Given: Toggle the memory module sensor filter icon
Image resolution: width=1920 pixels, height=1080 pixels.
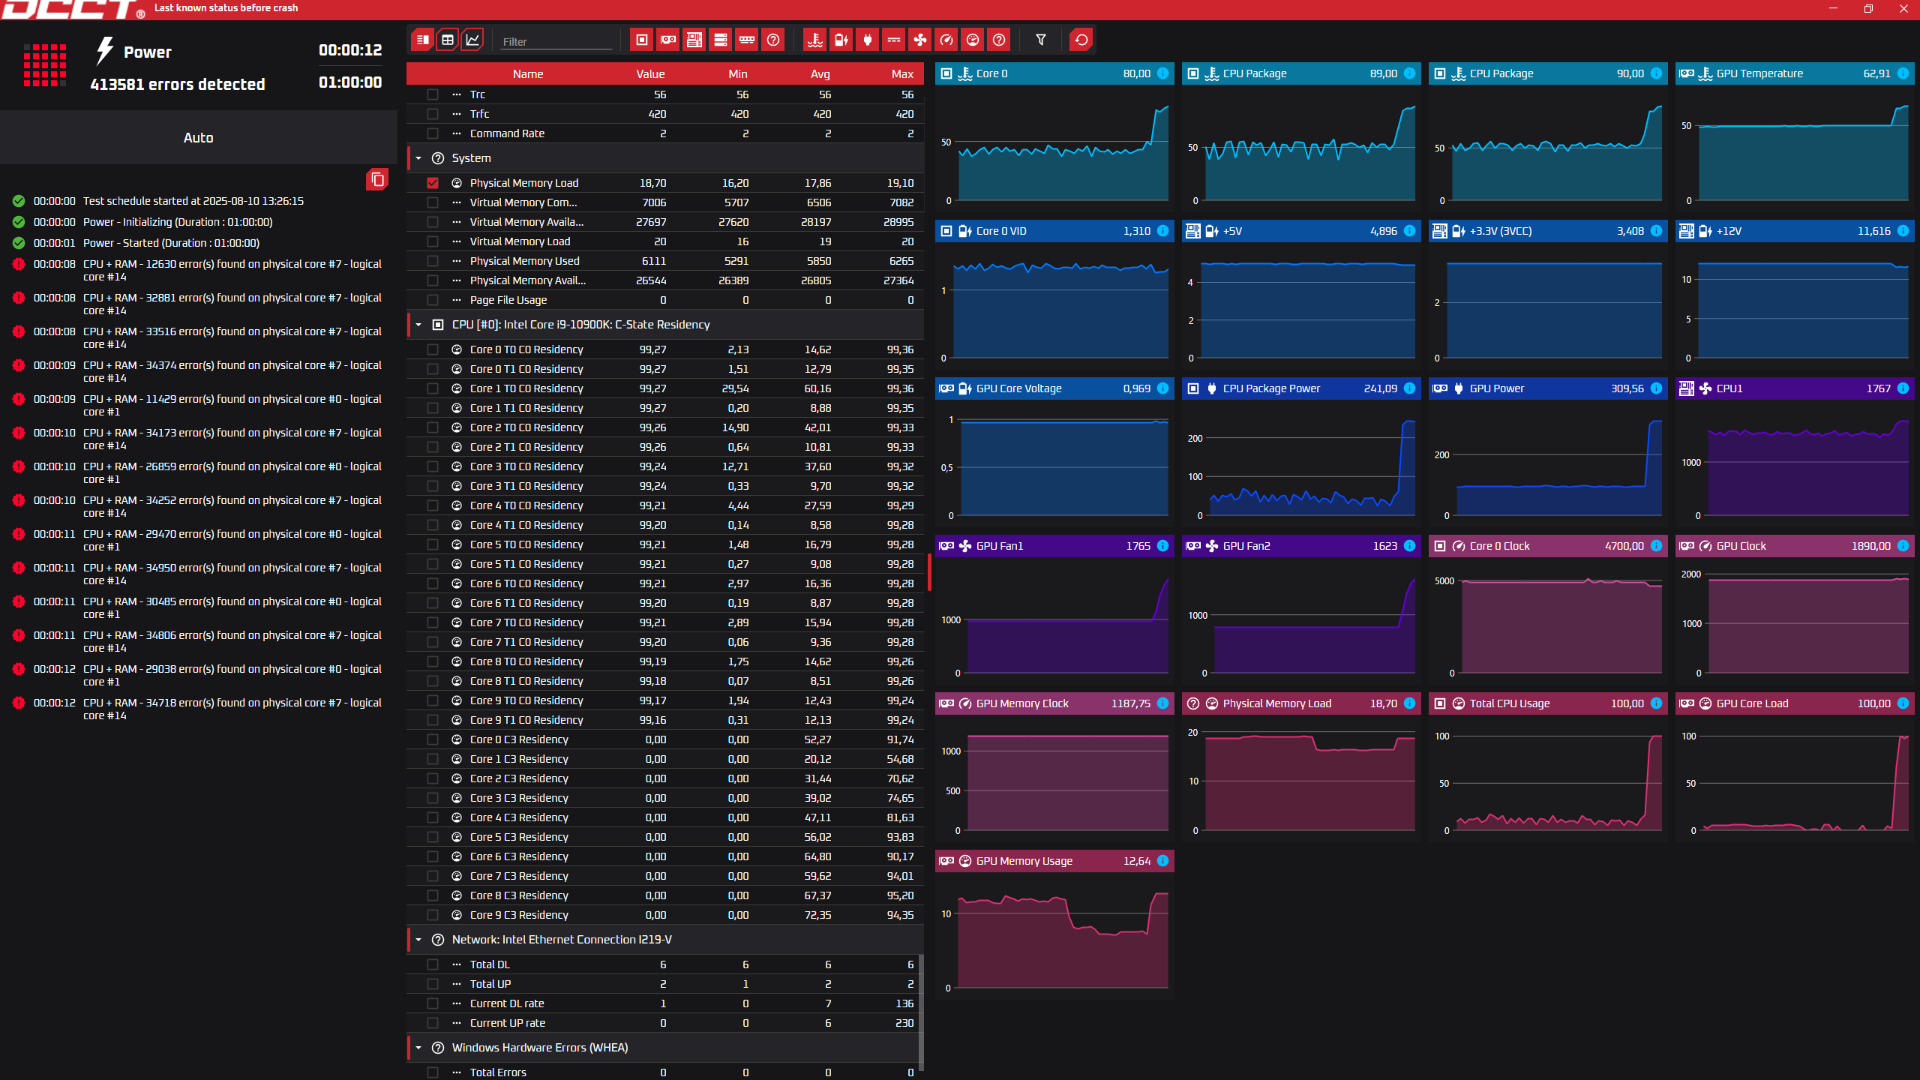Looking at the screenshot, I should pos(746,40).
